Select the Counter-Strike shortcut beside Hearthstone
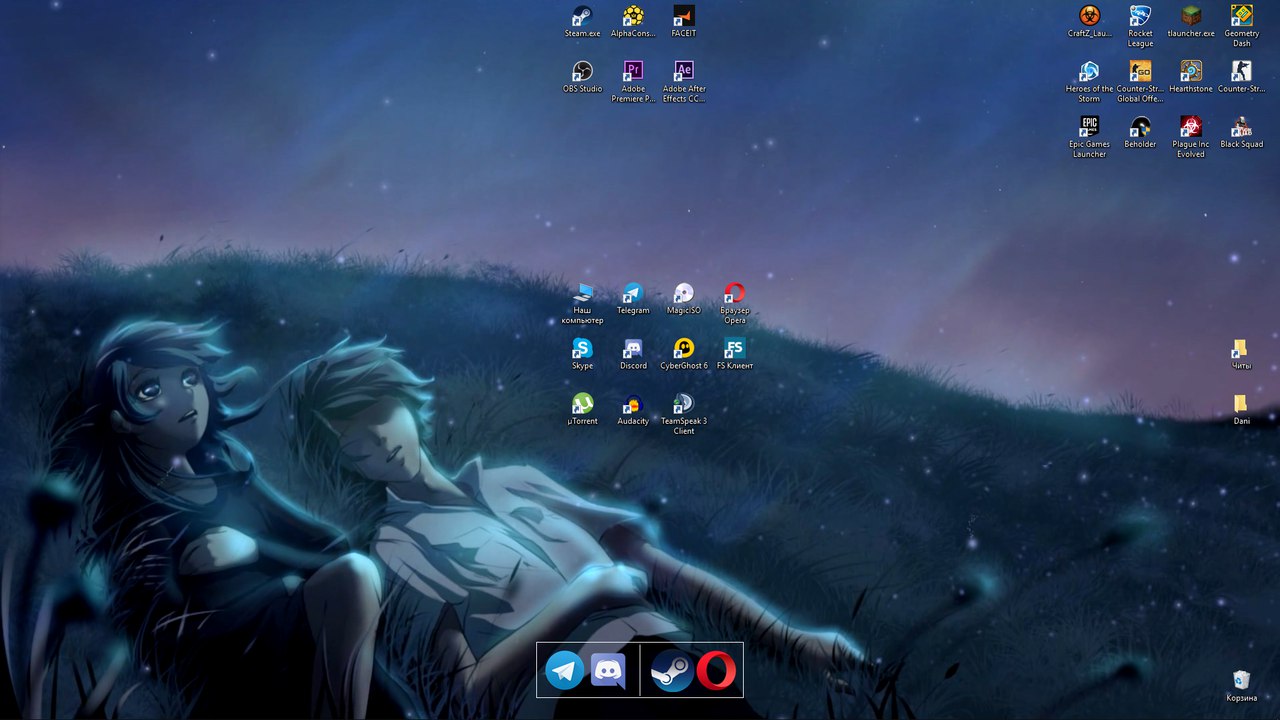The height and width of the screenshot is (720, 1280). coord(1242,77)
